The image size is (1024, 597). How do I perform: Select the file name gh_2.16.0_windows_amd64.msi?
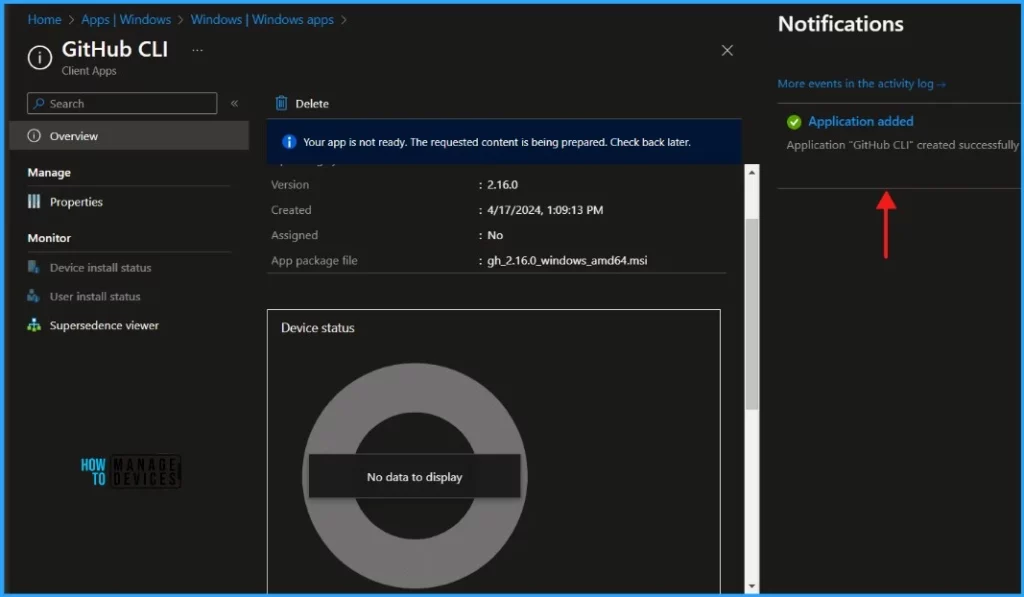tap(567, 261)
